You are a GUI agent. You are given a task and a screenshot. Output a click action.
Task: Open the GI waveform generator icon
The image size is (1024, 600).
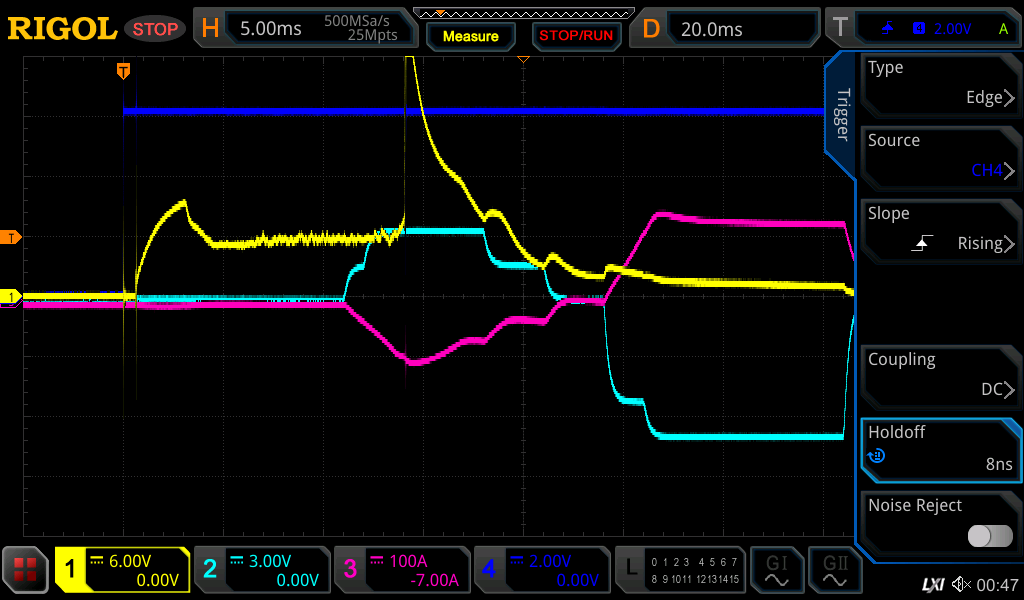(777, 571)
